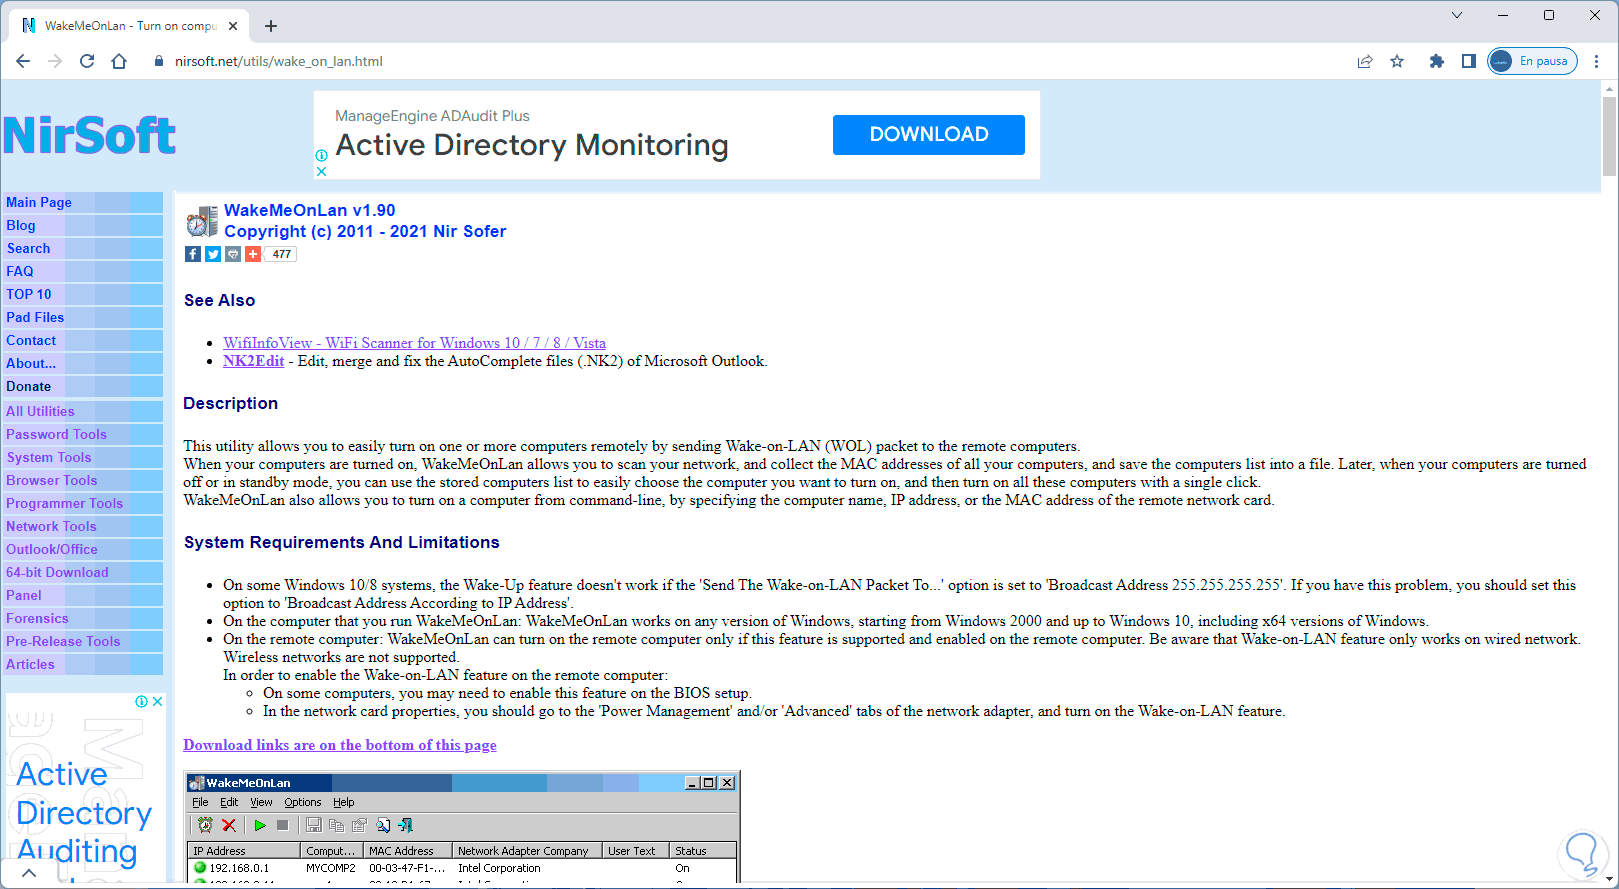Click the 477 share count
The height and width of the screenshot is (889, 1619).
point(282,254)
